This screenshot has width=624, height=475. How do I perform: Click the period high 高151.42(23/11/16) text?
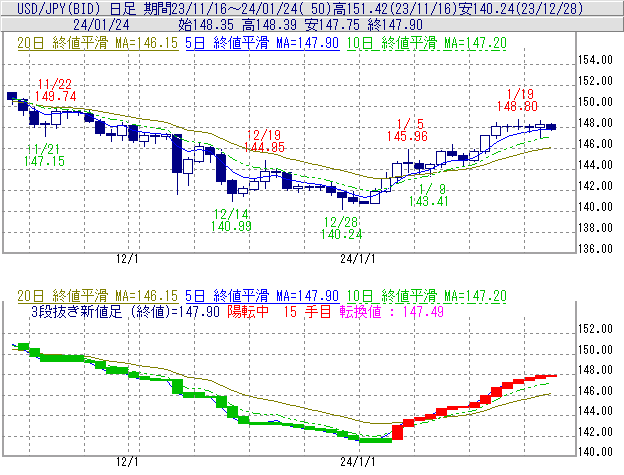tap(395, 8)
